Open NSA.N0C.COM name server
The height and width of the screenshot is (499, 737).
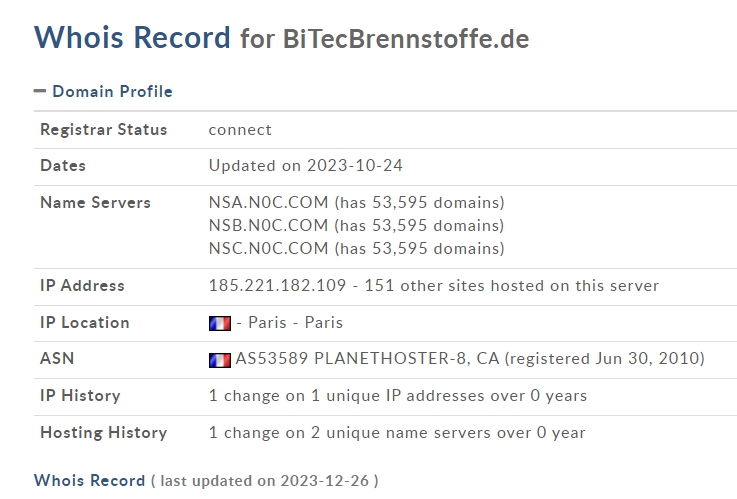tap(268, 203)
